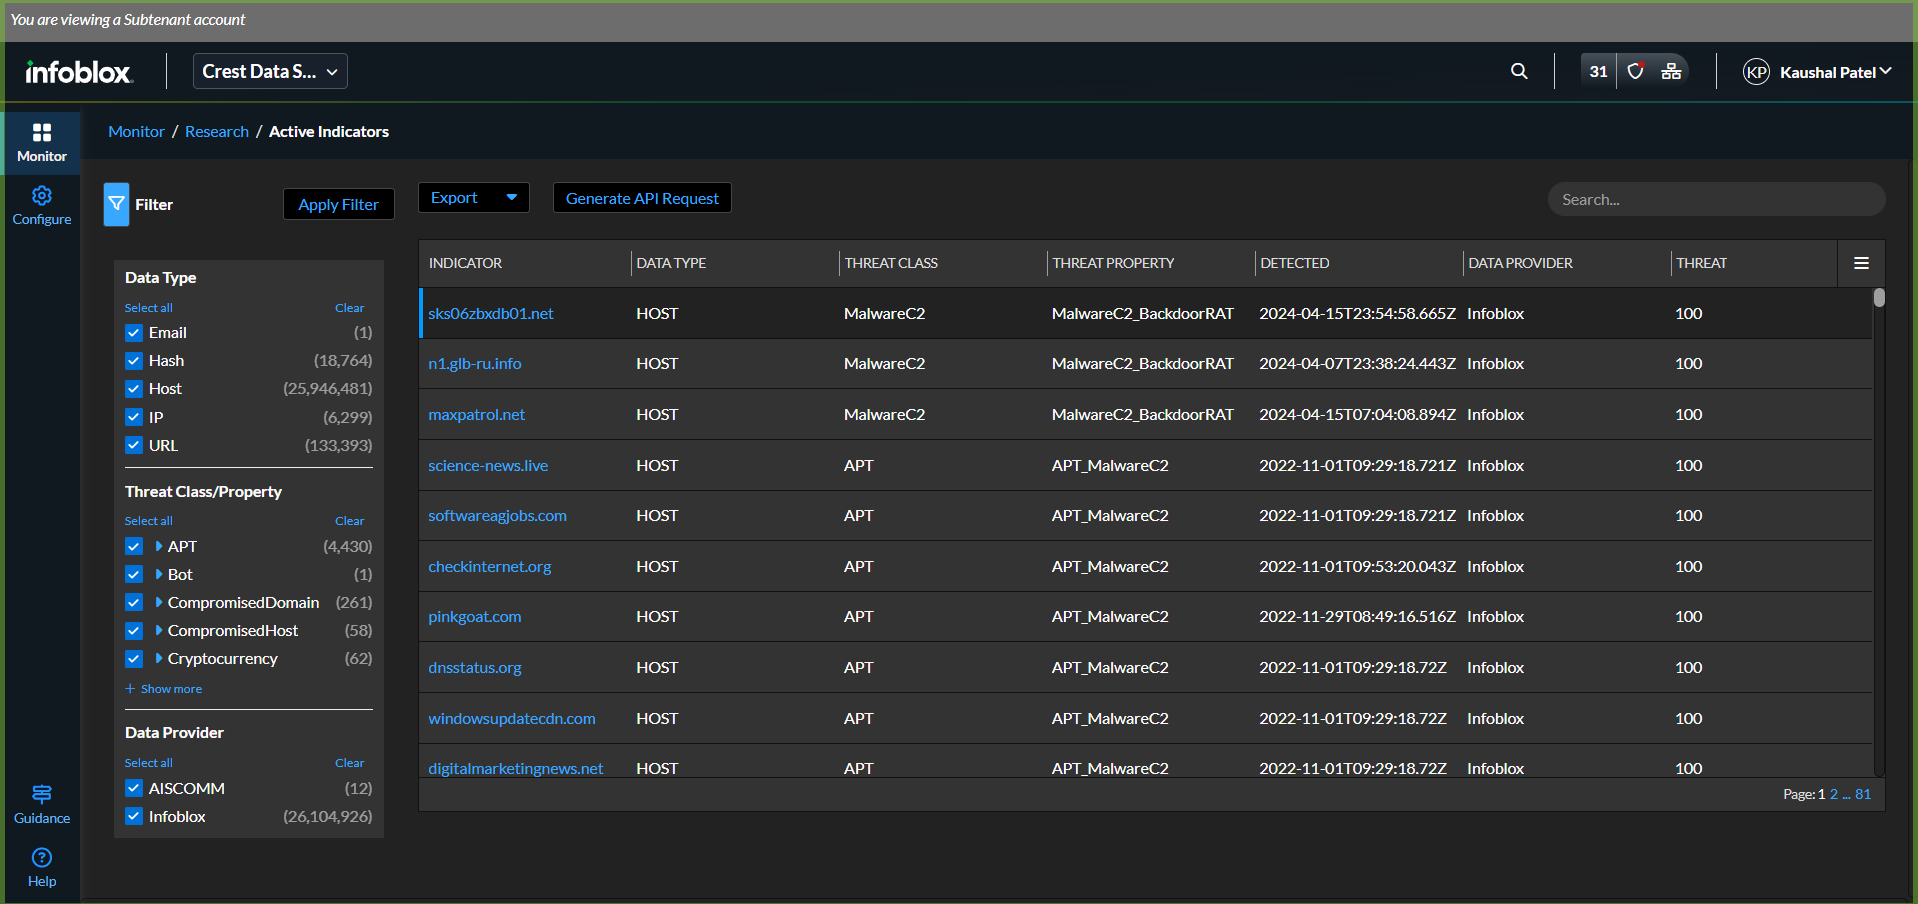Screen dimensions: 1918x904
Task: Toggle the Filter funnel icon
Action: click(x=117, y=204)
